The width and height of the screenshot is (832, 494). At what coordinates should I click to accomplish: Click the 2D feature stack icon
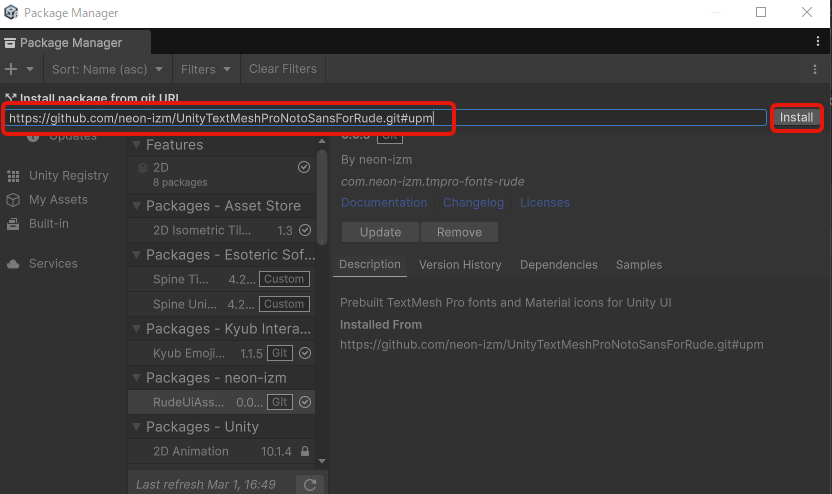(143, 168)
